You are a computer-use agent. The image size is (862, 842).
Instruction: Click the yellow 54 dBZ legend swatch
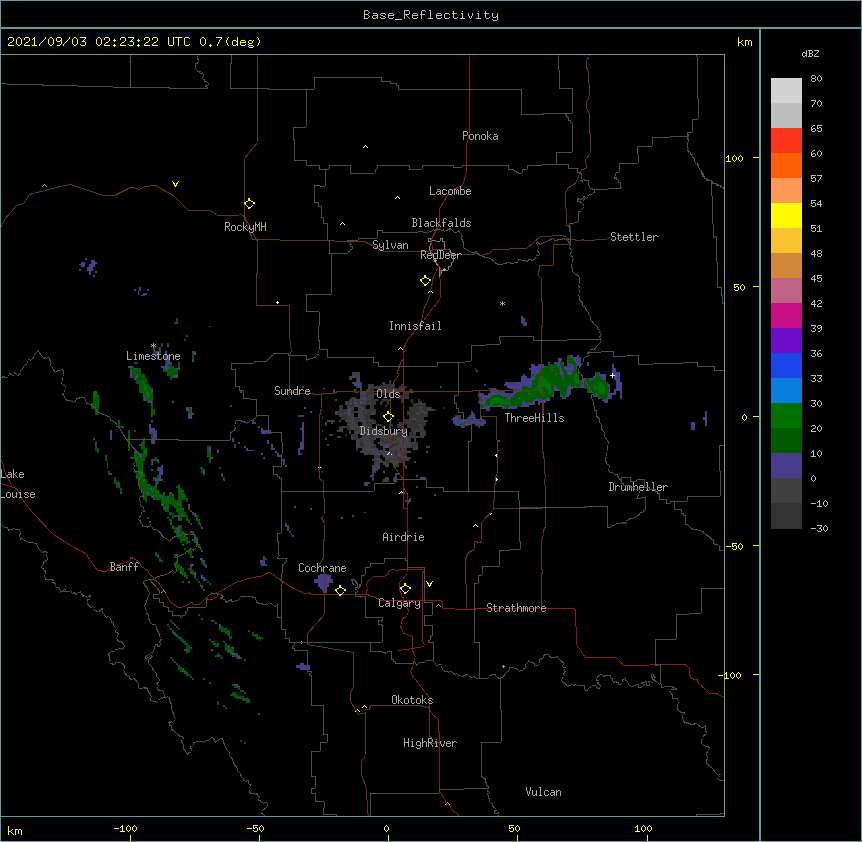click(786, 215)
